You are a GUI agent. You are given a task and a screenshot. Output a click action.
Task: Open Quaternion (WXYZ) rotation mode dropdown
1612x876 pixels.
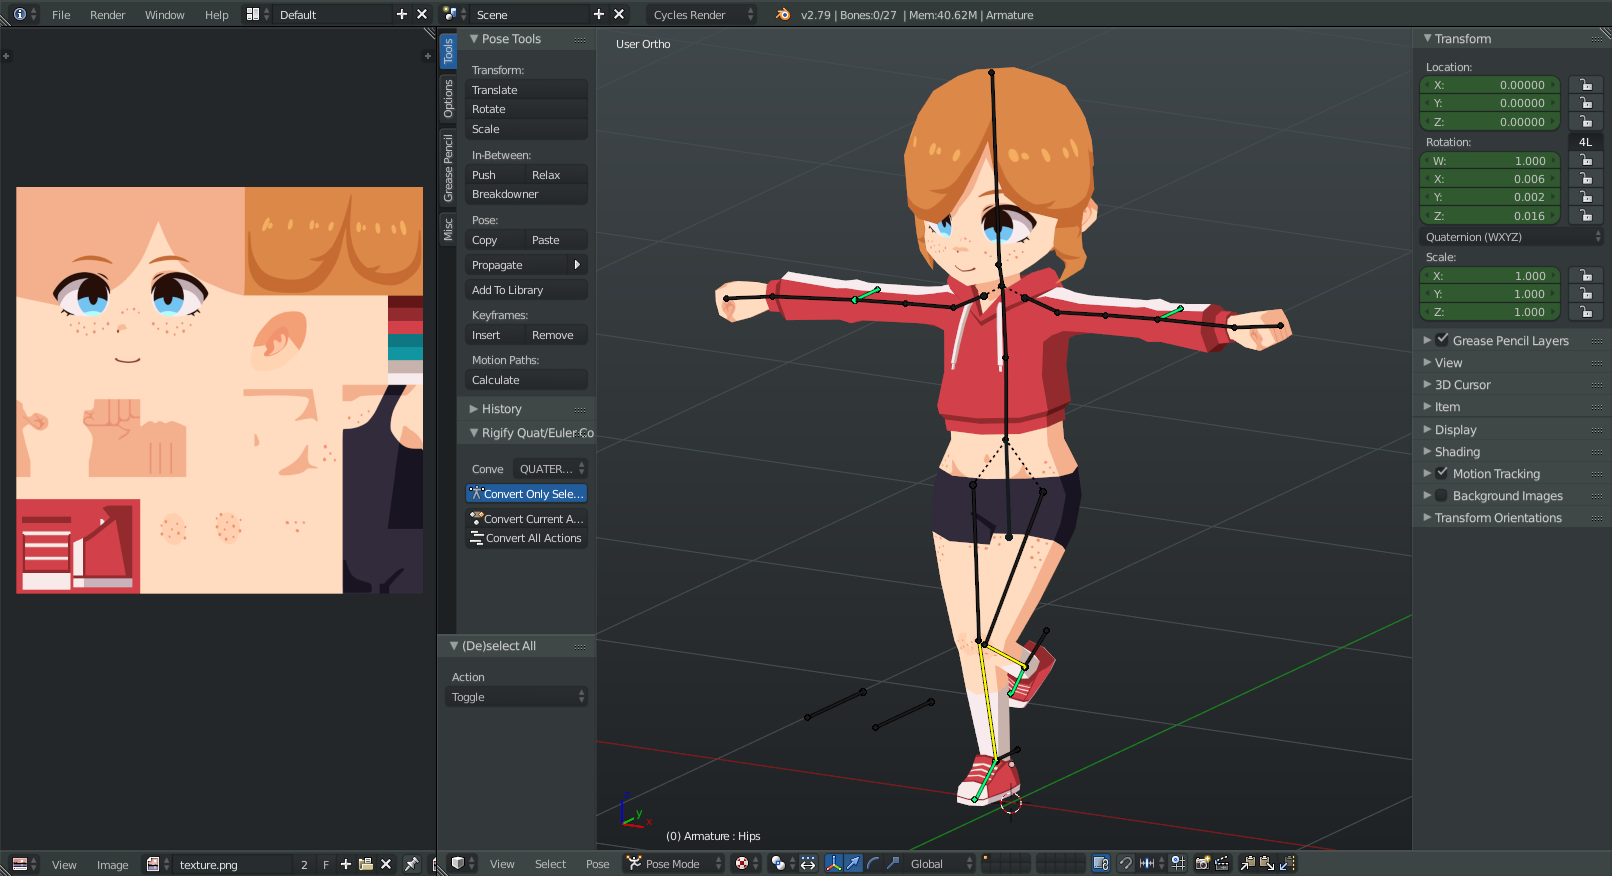[1511, 237]
